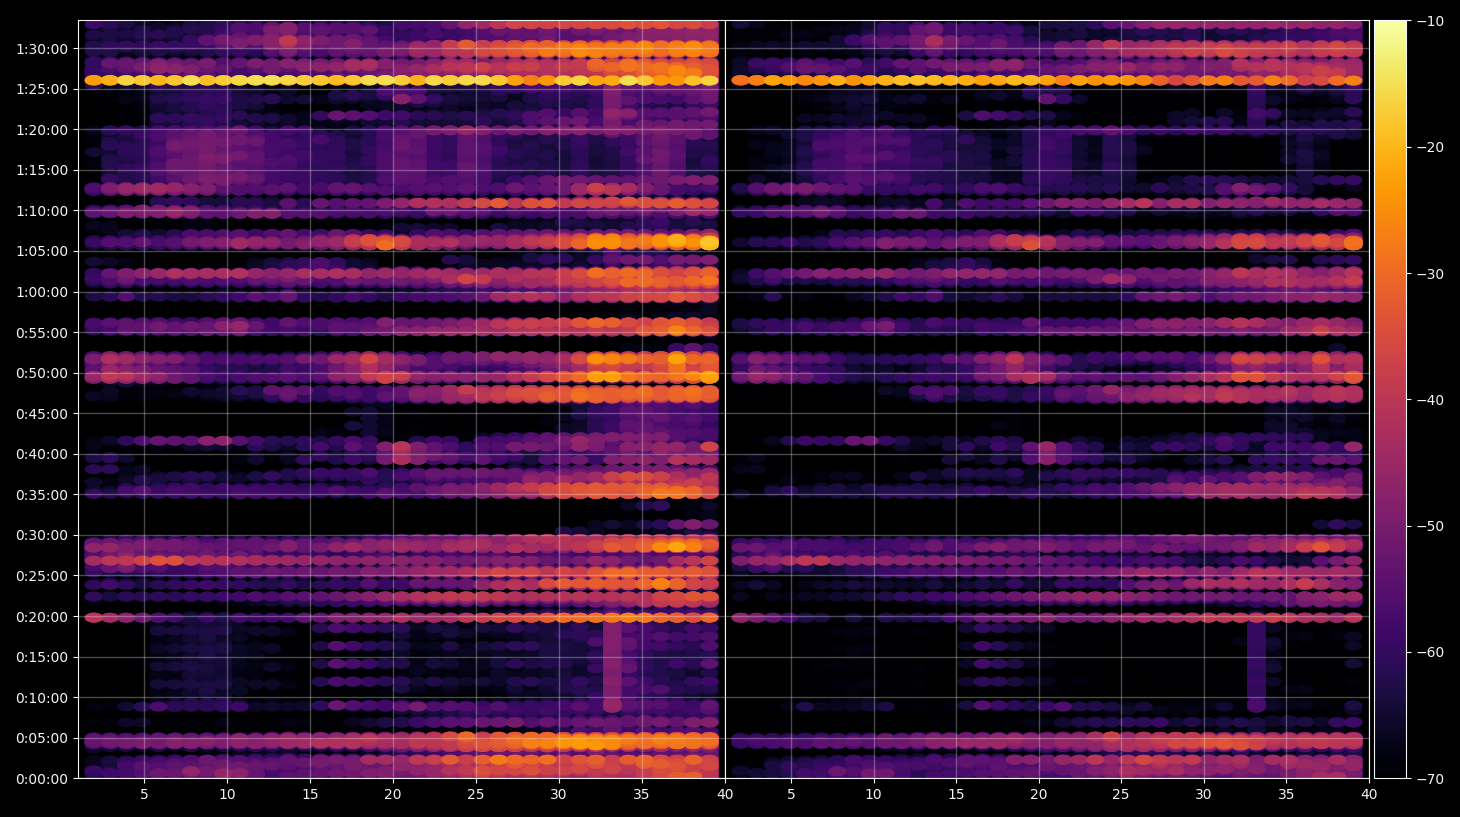
Task: Click the 0:05:00 time axis label
Action: 42,738
